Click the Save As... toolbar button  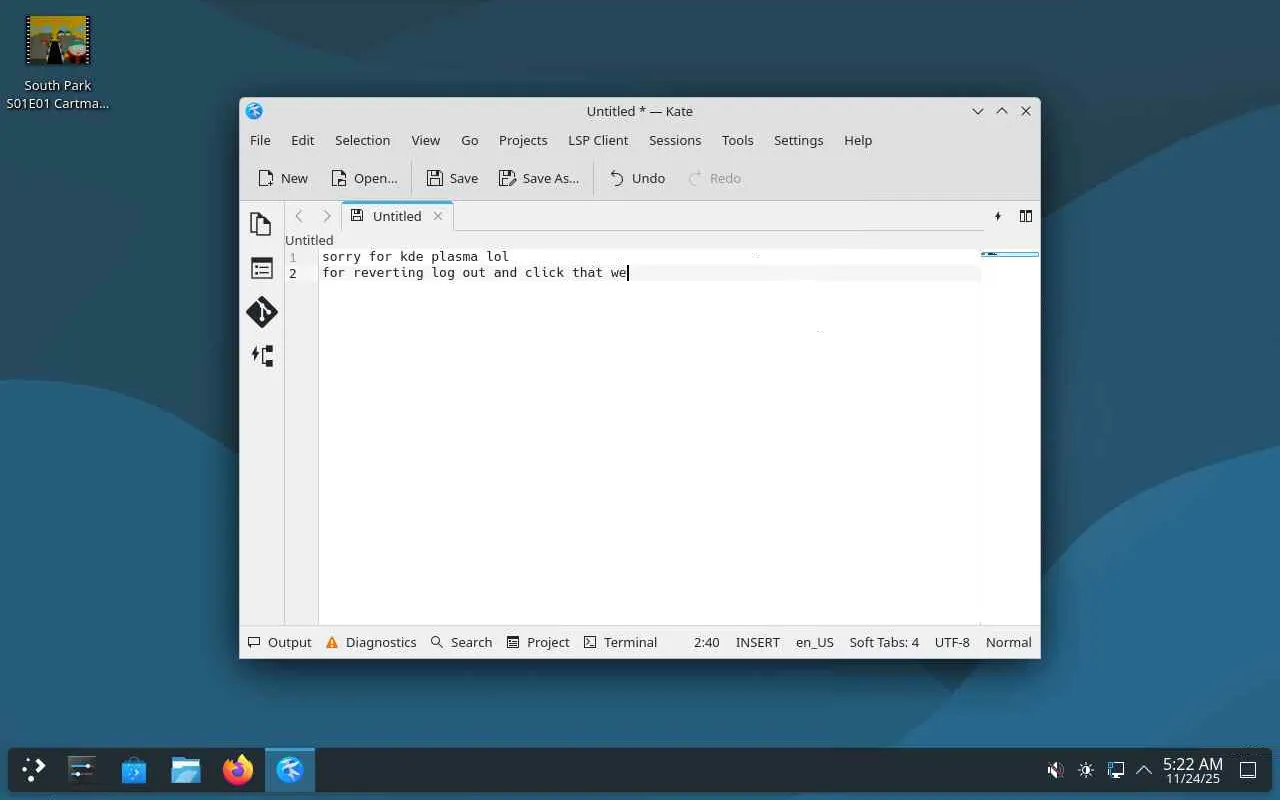coord(538,178)
